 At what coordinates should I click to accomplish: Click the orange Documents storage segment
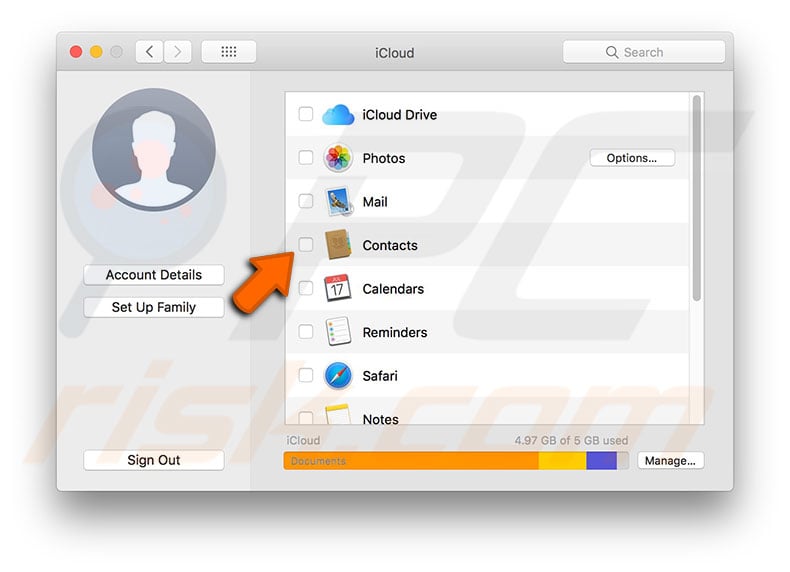411,461
